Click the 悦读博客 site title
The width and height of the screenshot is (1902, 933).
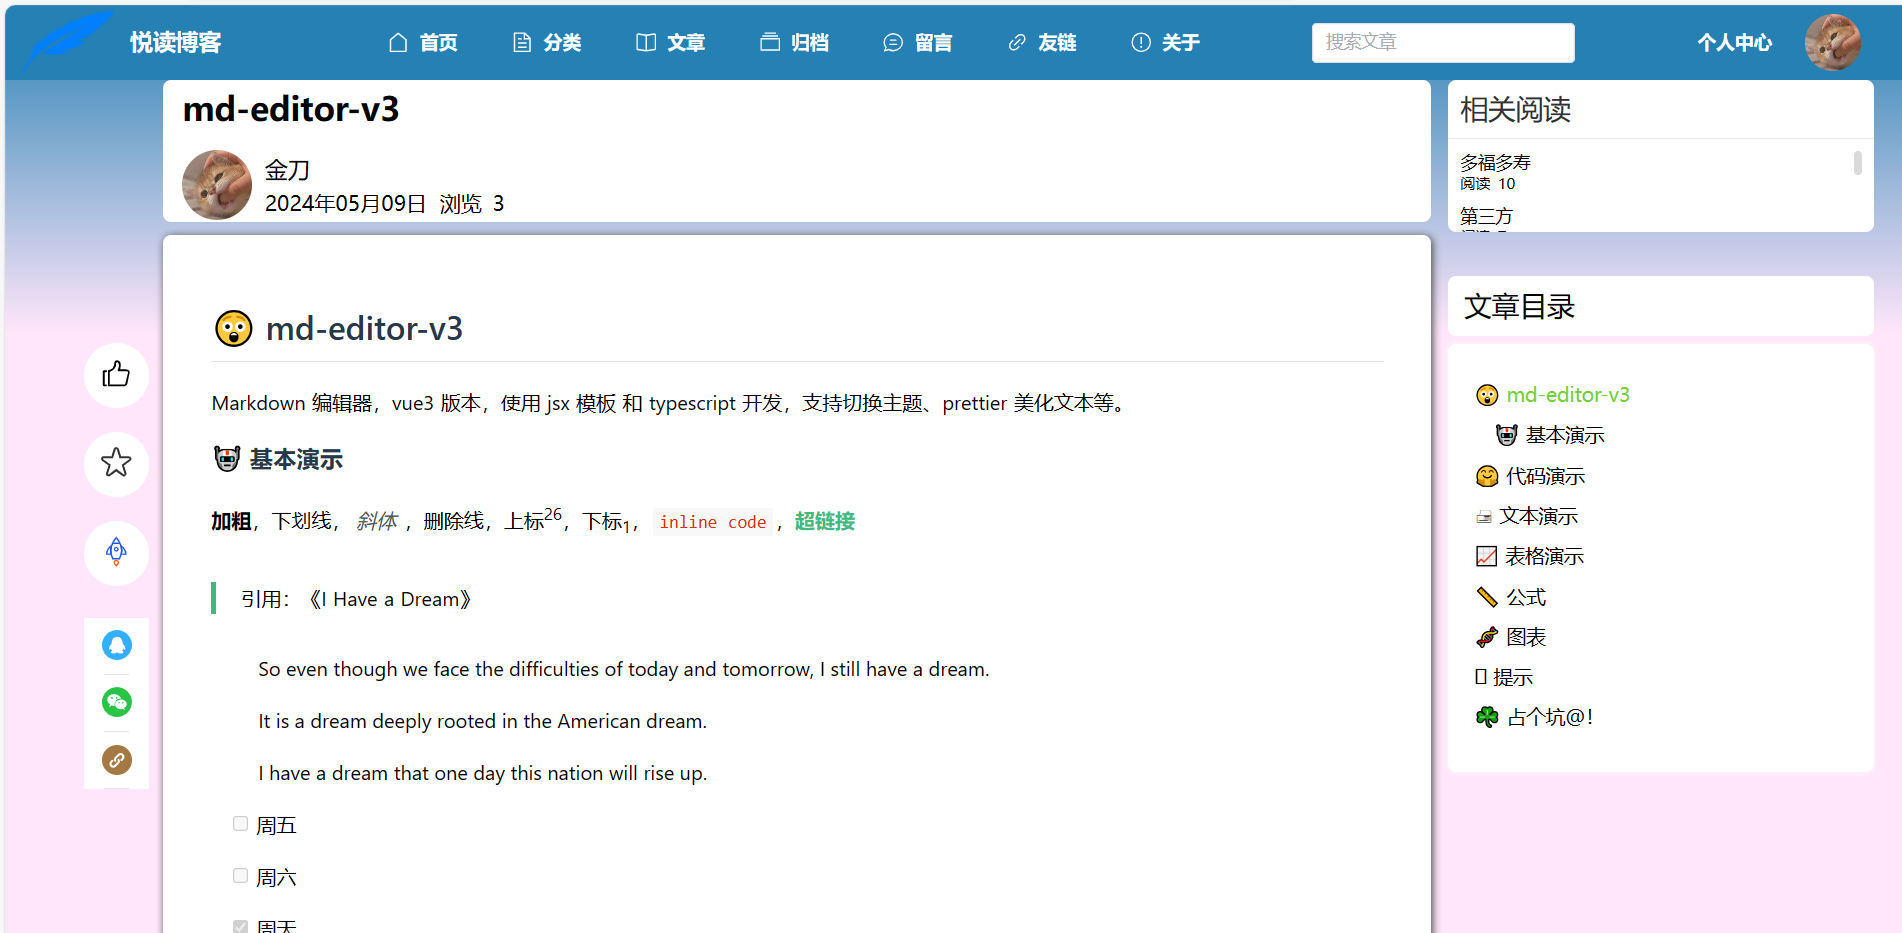tap(176, 42)
